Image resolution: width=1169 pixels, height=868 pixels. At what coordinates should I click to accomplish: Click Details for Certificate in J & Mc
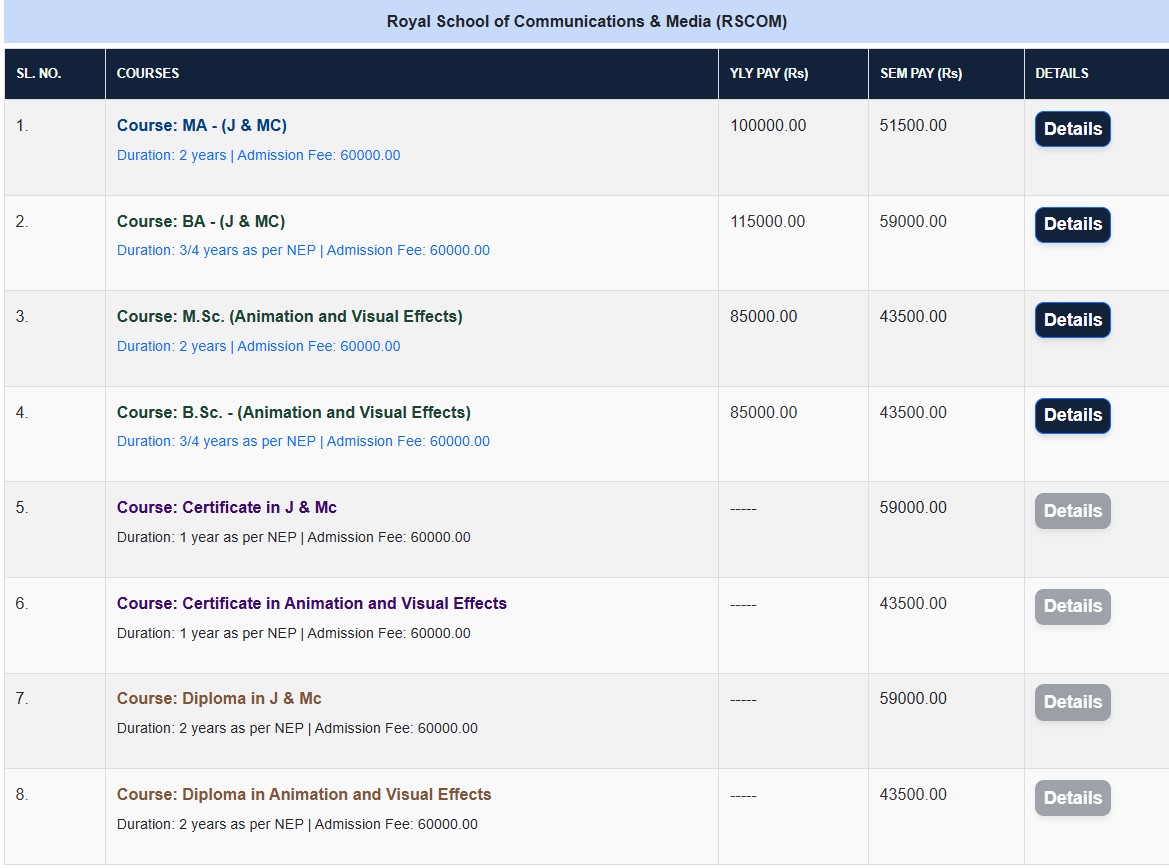pos(1072,511)
